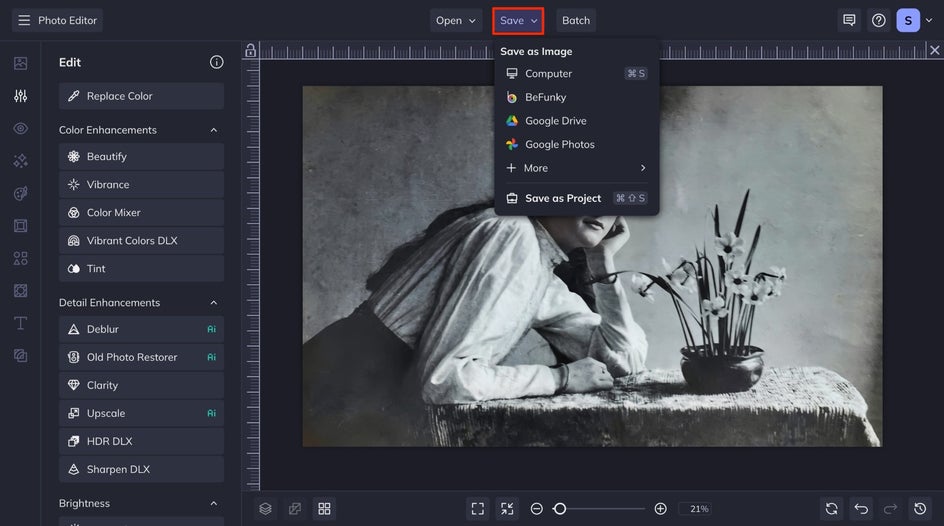Image resolution: width=944 pixels, height=526 pixels.
Task: Open the Image Manager sidebar icon
Action: pyautogui.click(x=20, y=63)
